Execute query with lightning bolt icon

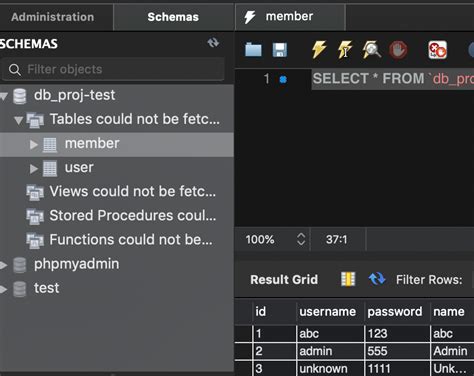point(319,50)
